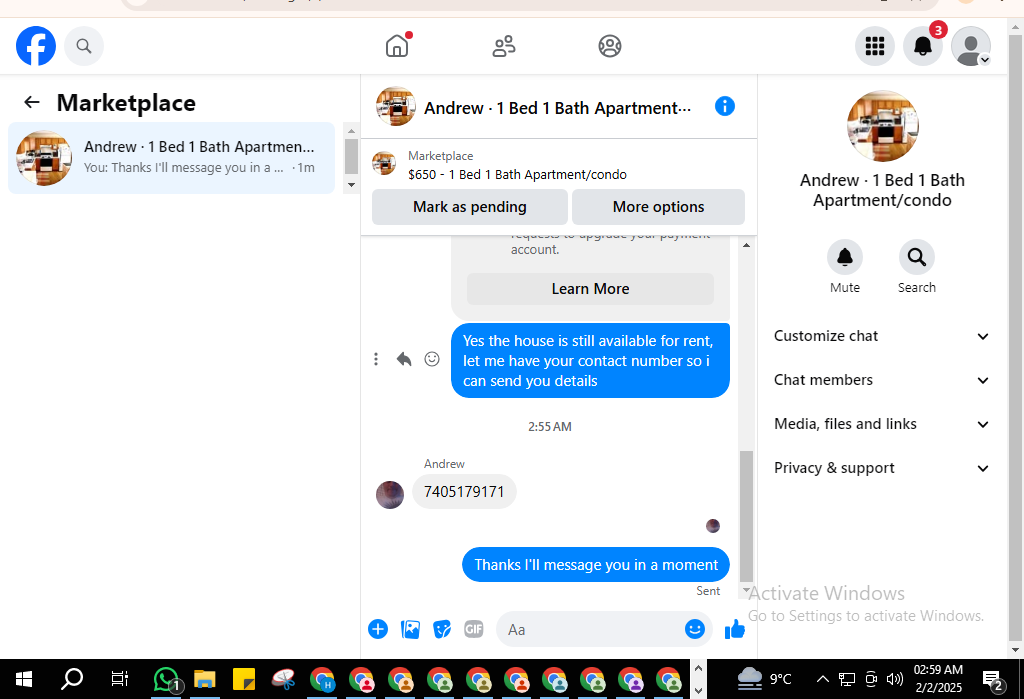Click scroll down arrow of conversation list
1024x699 pixels.
point(351,185)
